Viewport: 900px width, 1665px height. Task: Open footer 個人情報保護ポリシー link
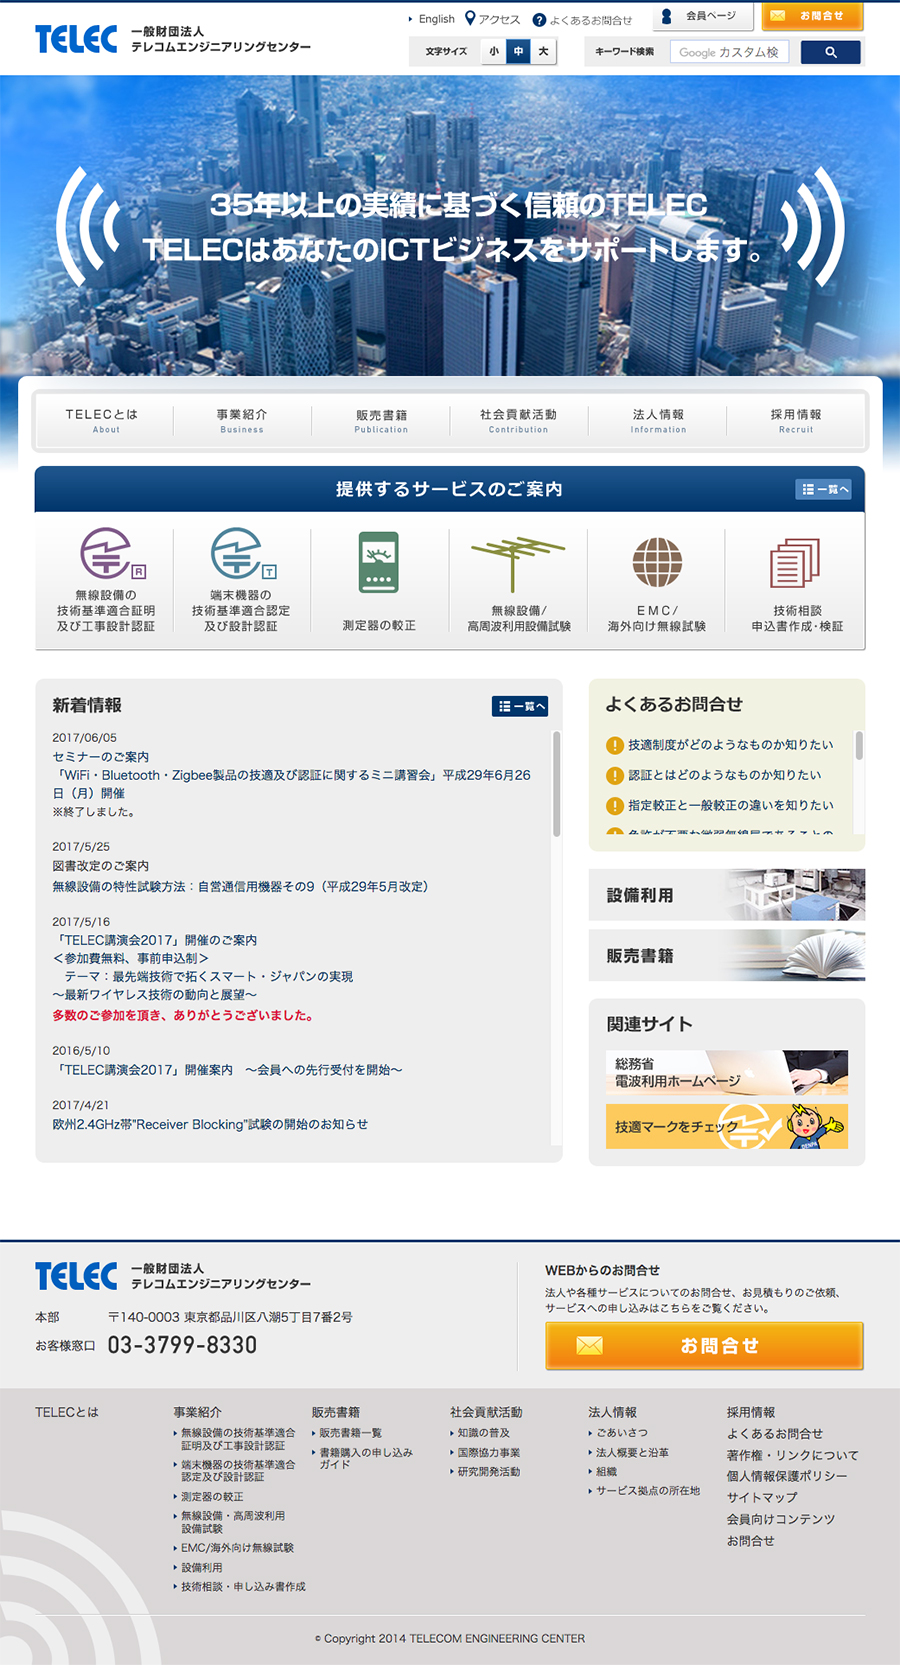coord(787,1476)
